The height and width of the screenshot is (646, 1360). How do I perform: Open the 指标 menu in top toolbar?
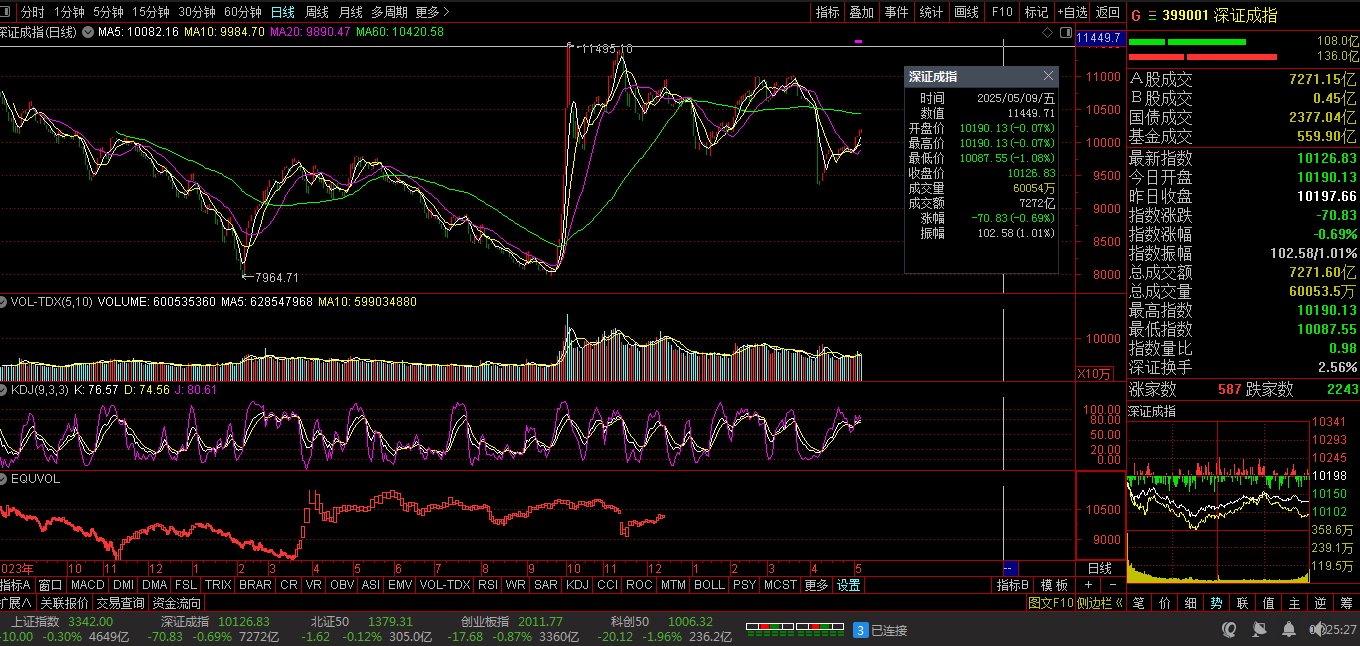[x=827, y=12]
